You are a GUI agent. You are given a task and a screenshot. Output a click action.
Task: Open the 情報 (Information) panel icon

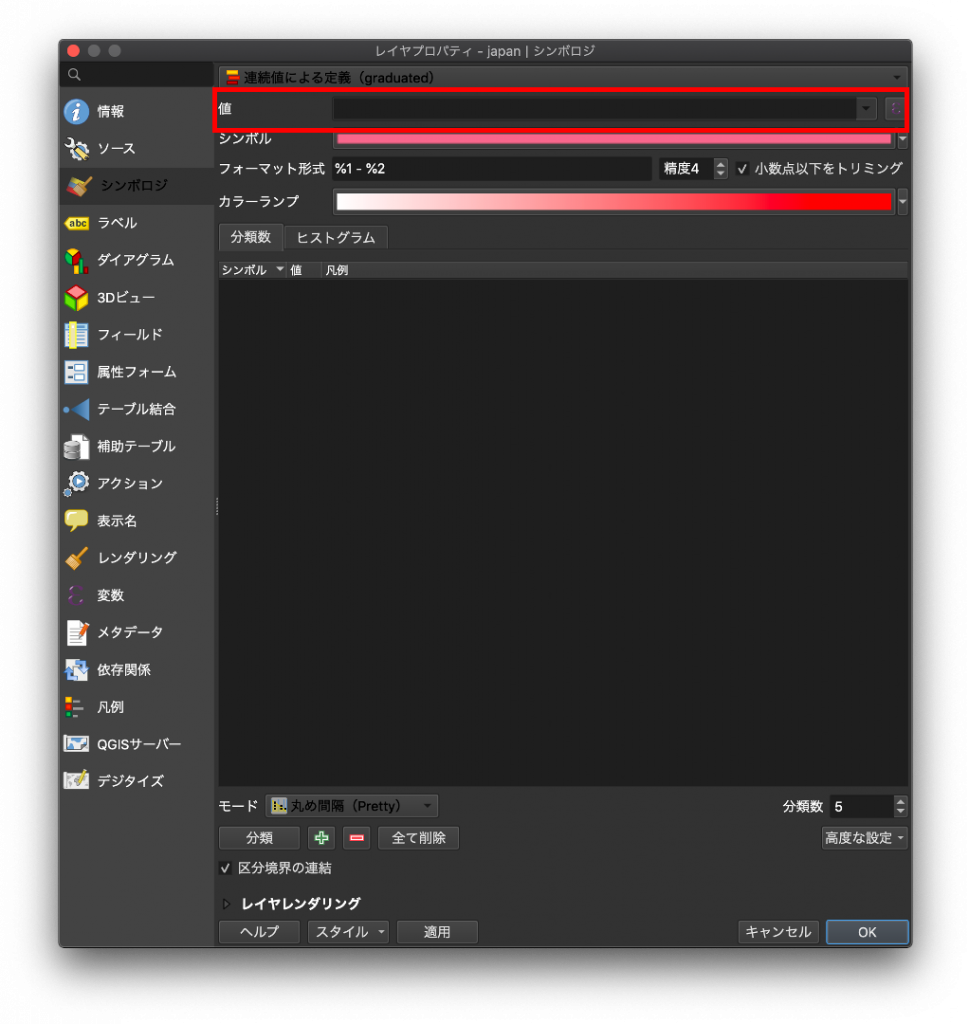coord(76,111)
